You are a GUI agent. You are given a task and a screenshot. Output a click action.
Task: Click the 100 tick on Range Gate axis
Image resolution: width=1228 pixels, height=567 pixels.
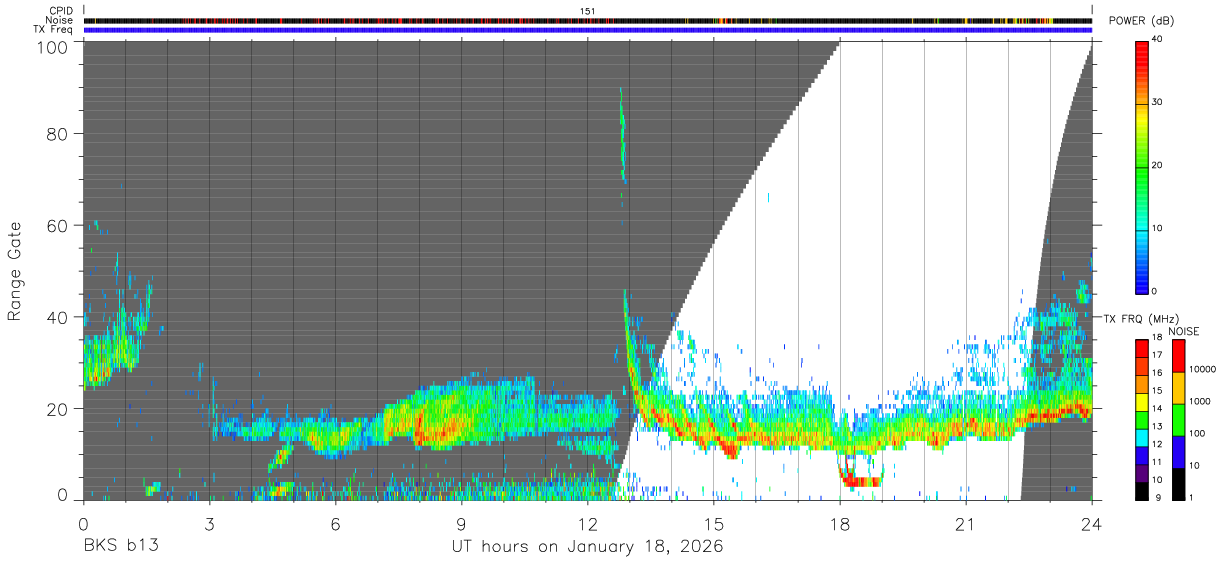pyautogui.click(x=51, y=47)
